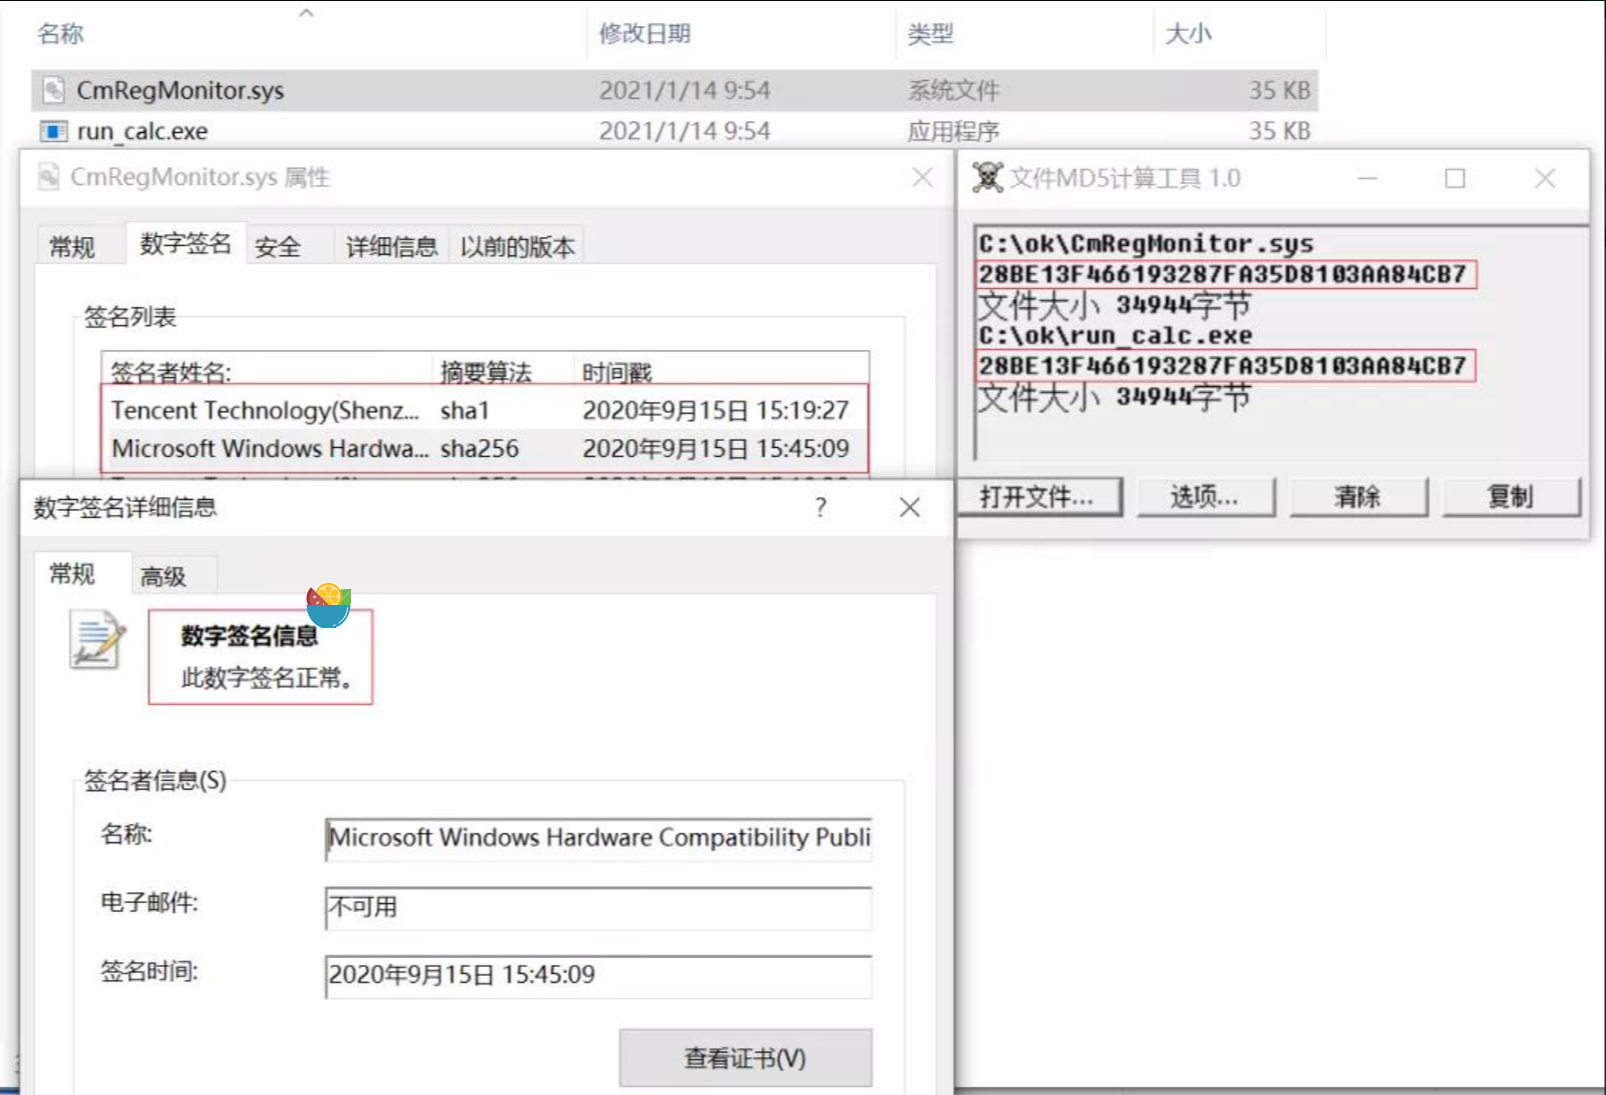The width and height of the screenshot is (1606, 1095).
Task: Open the 数字签名 tab
Action: (185, 244)
